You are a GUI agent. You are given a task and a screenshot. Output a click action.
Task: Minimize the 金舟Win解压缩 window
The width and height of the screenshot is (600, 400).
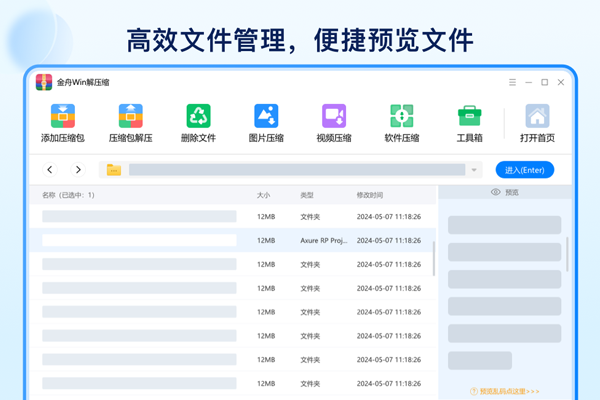[528, 82]
